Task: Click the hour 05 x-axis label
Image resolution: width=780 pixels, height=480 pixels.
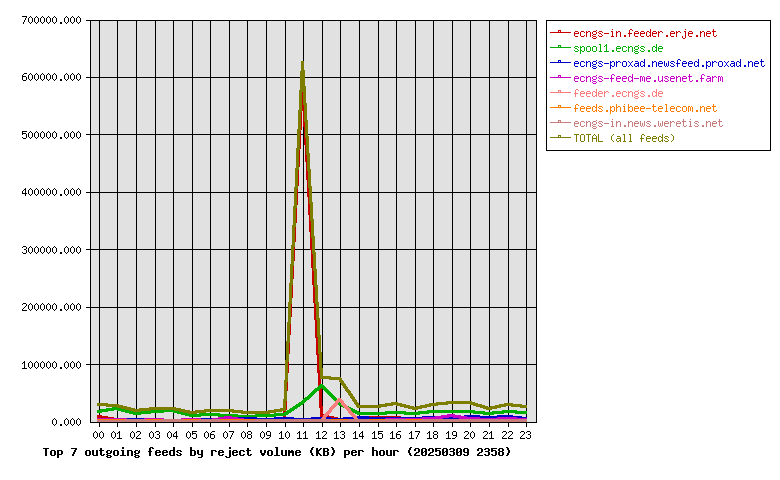Action: 192,435
